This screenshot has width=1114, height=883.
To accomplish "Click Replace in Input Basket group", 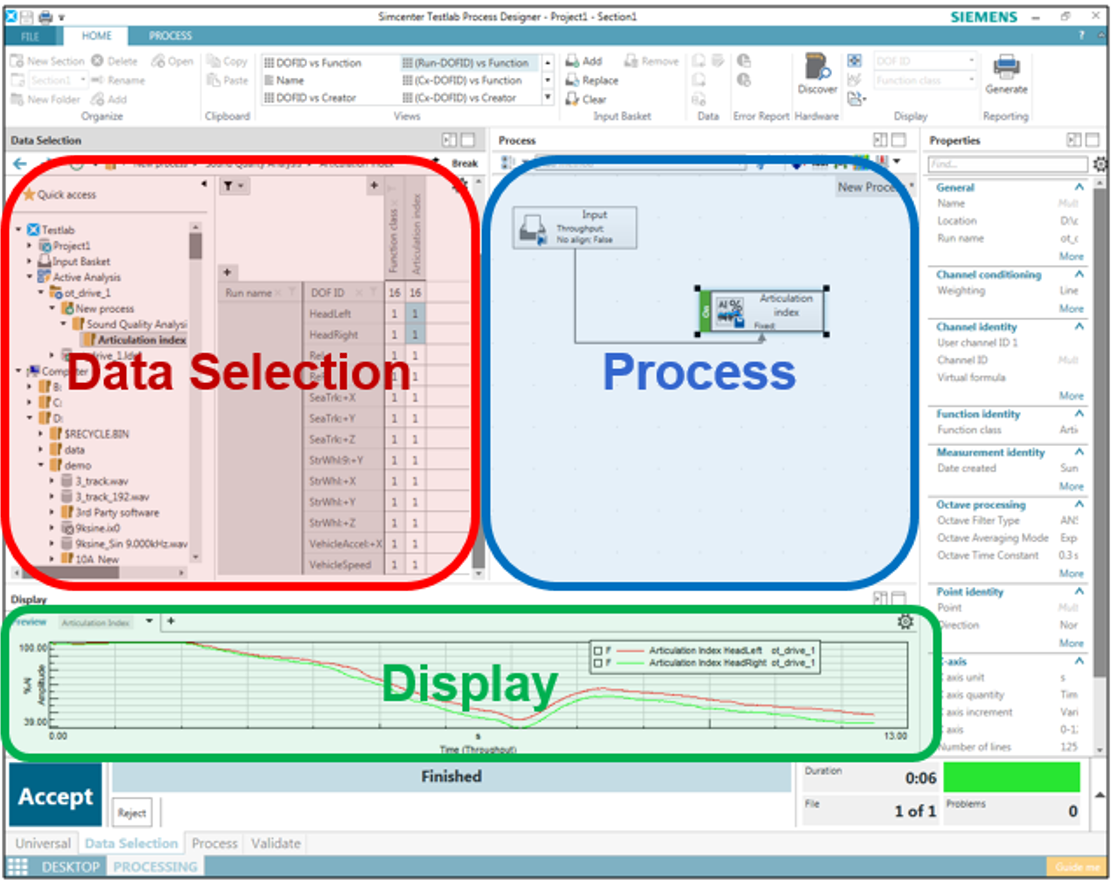I will click(591, 81).
